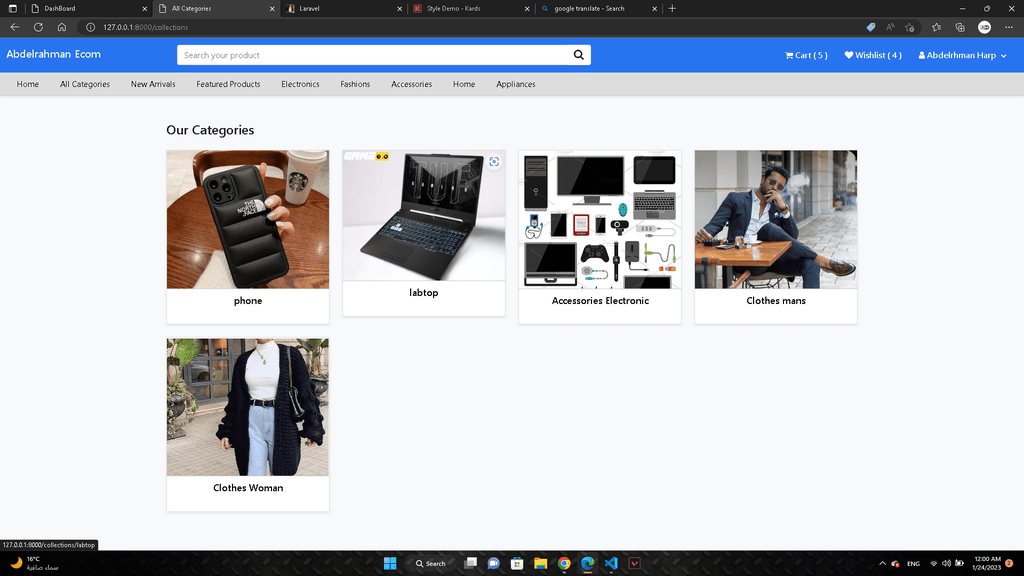Open Task View from the taskbar

[x=470, y=563]
